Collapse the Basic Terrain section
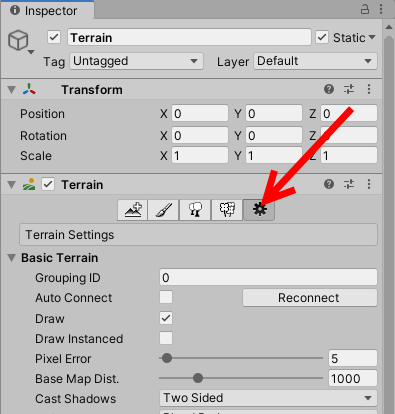The image size is (395, 414). click(12, 258)
